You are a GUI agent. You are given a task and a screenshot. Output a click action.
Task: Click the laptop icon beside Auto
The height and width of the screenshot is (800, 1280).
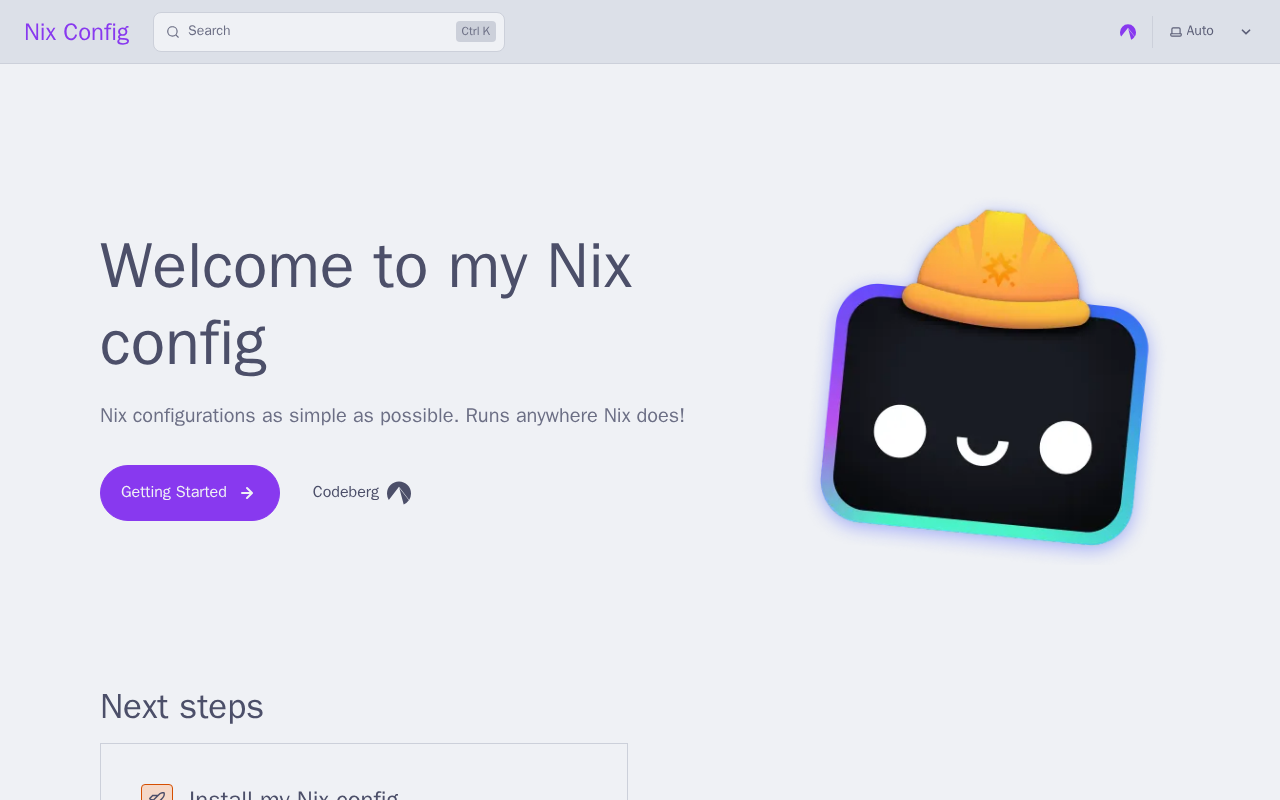[x=1176, y=32]
